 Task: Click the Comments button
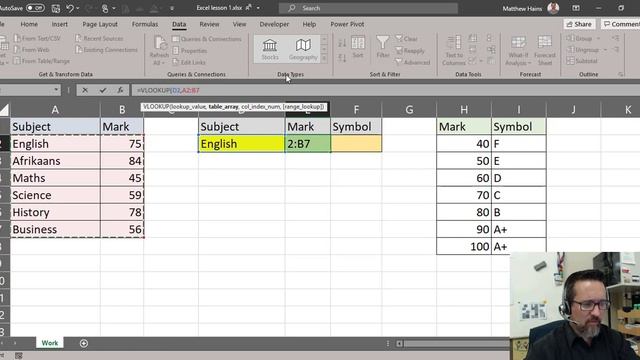point(621,24)
